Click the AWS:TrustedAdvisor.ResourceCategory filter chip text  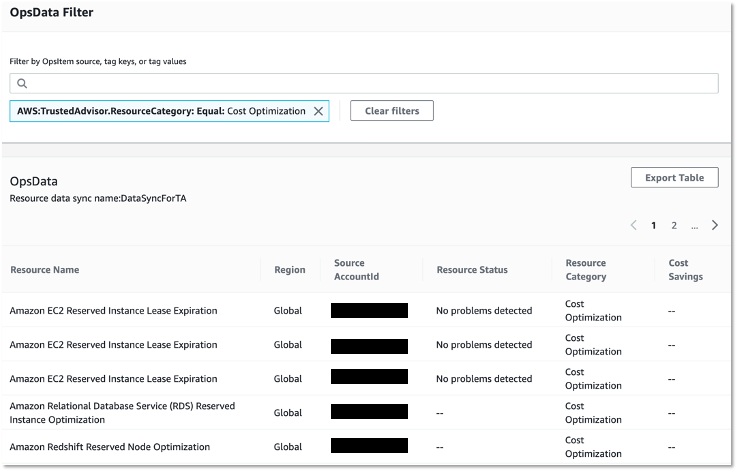161,111
